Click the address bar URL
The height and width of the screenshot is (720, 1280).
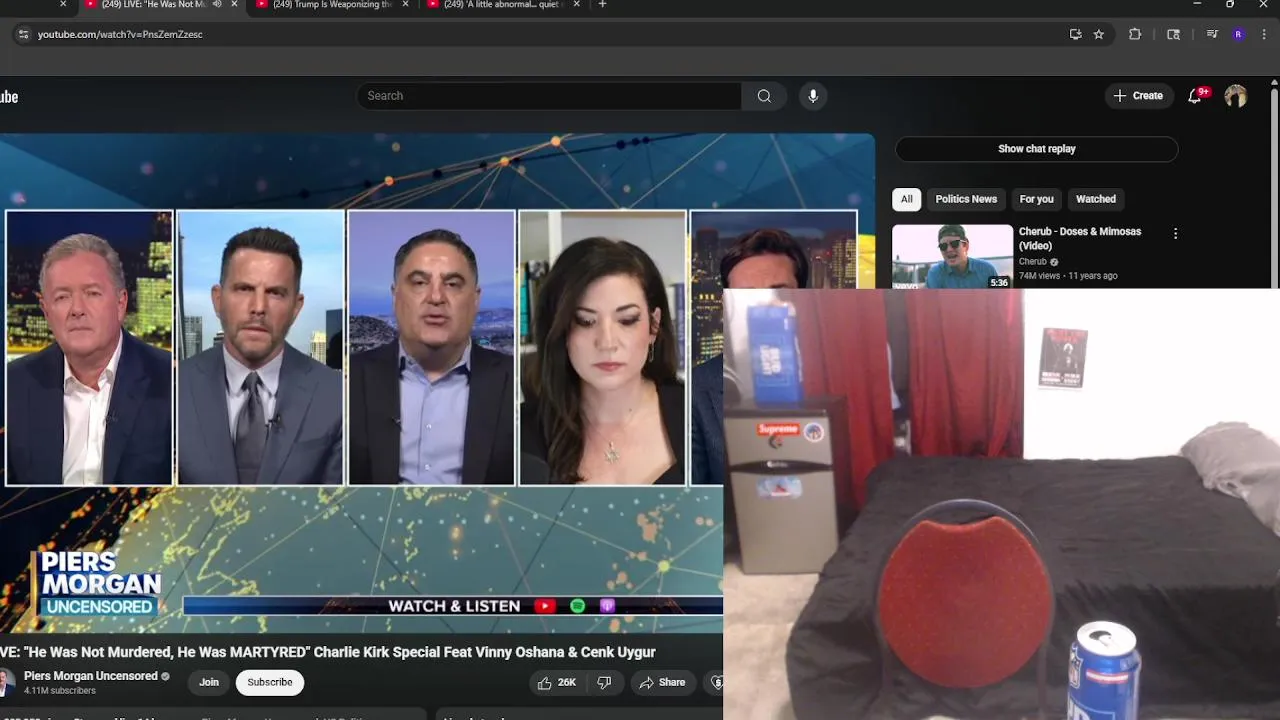pos(120,34)
